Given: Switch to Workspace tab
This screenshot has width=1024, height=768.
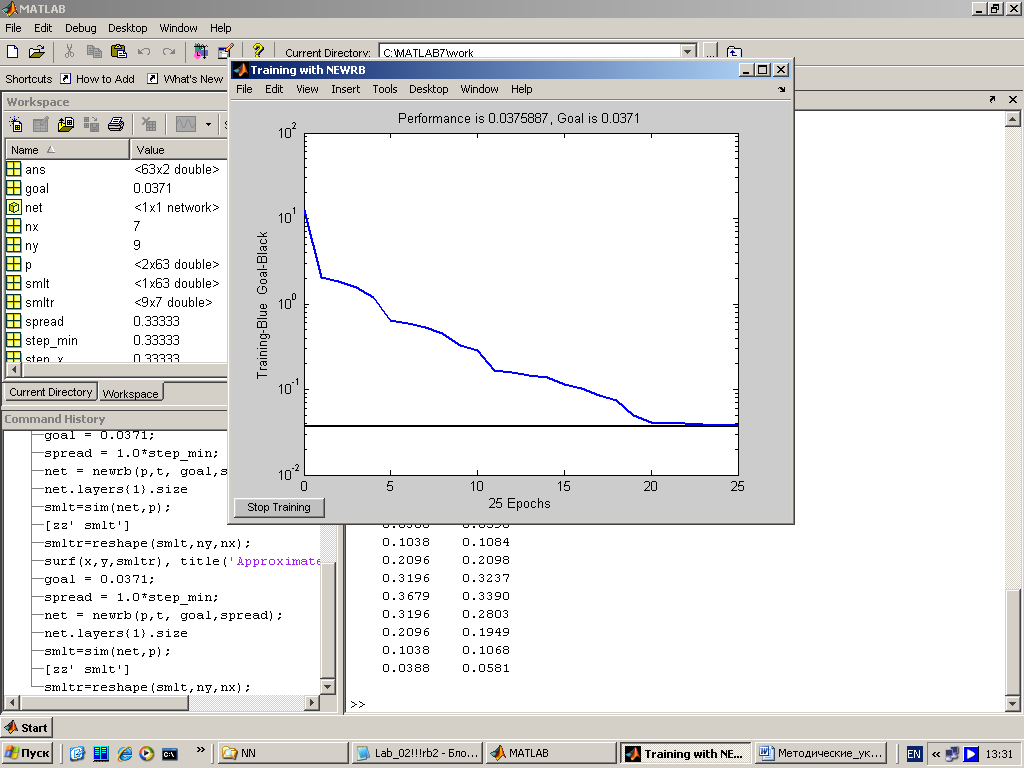Looking at the screenshot, I should click(x=130, y=393).
